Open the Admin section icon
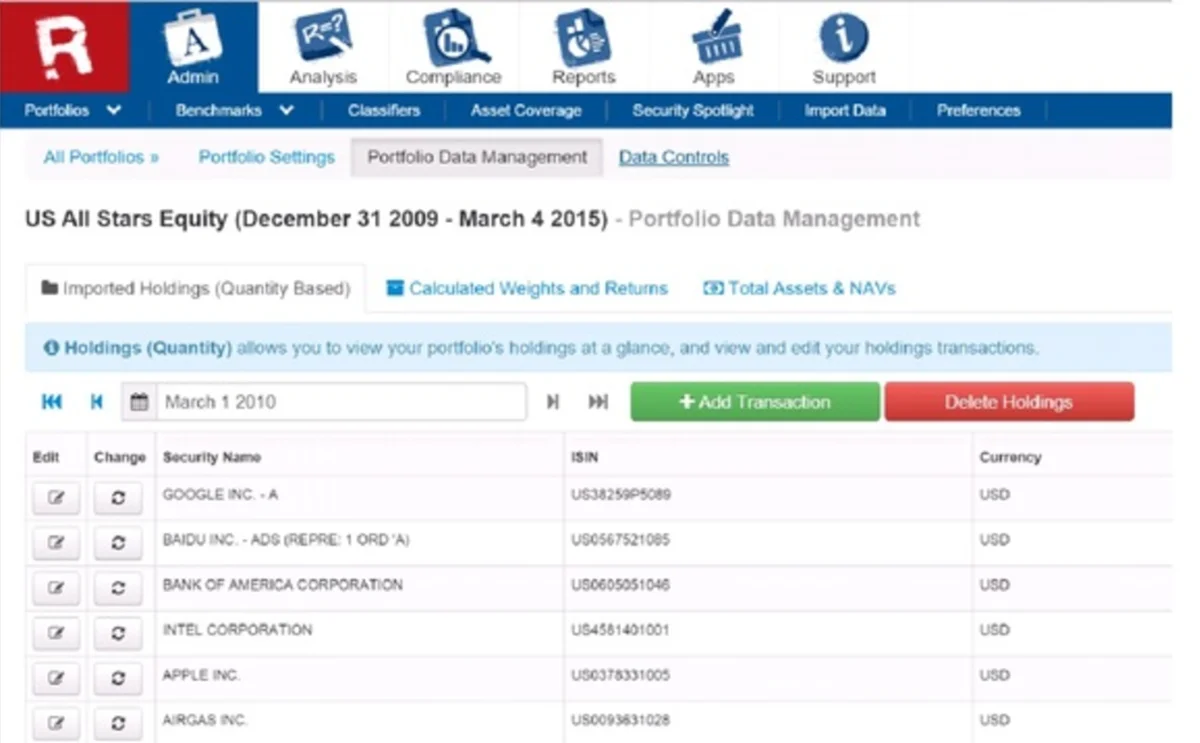This screenshot has height=743, width=1200. 193,47
